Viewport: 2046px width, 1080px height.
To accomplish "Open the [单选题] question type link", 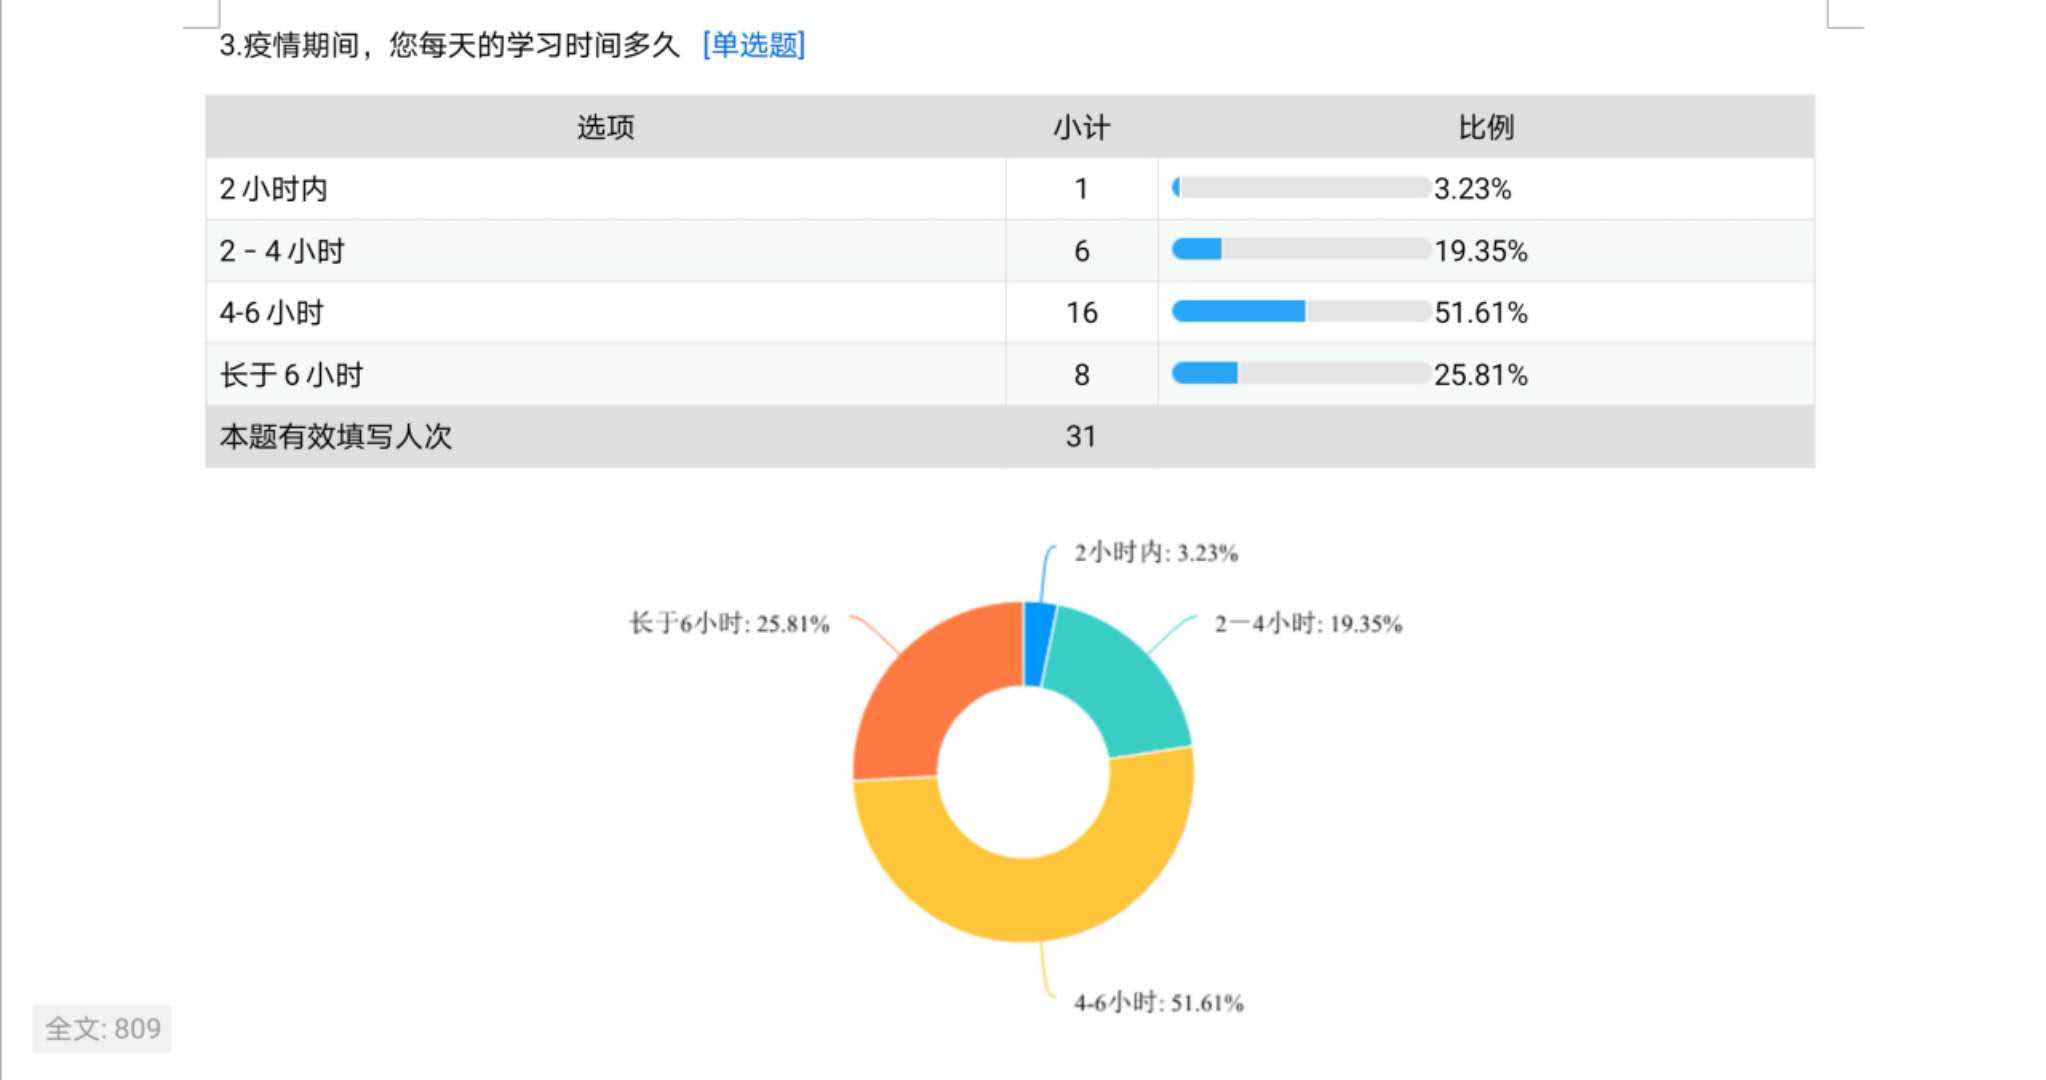I will (x=756, y=44).
